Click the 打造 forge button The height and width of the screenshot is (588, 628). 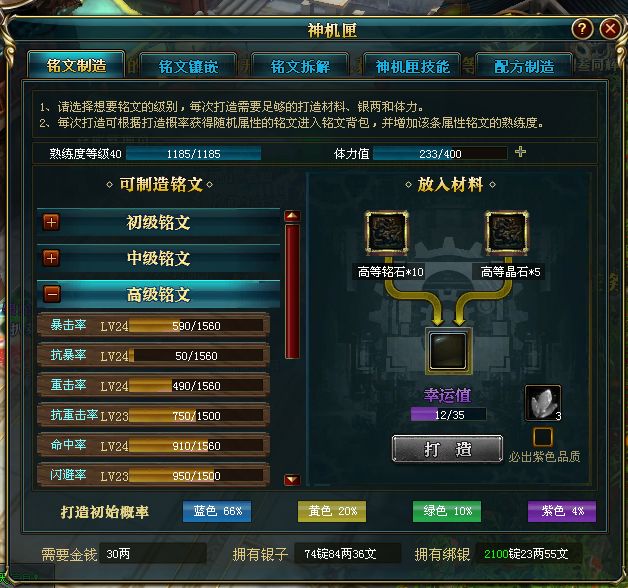tap(447, 449)
